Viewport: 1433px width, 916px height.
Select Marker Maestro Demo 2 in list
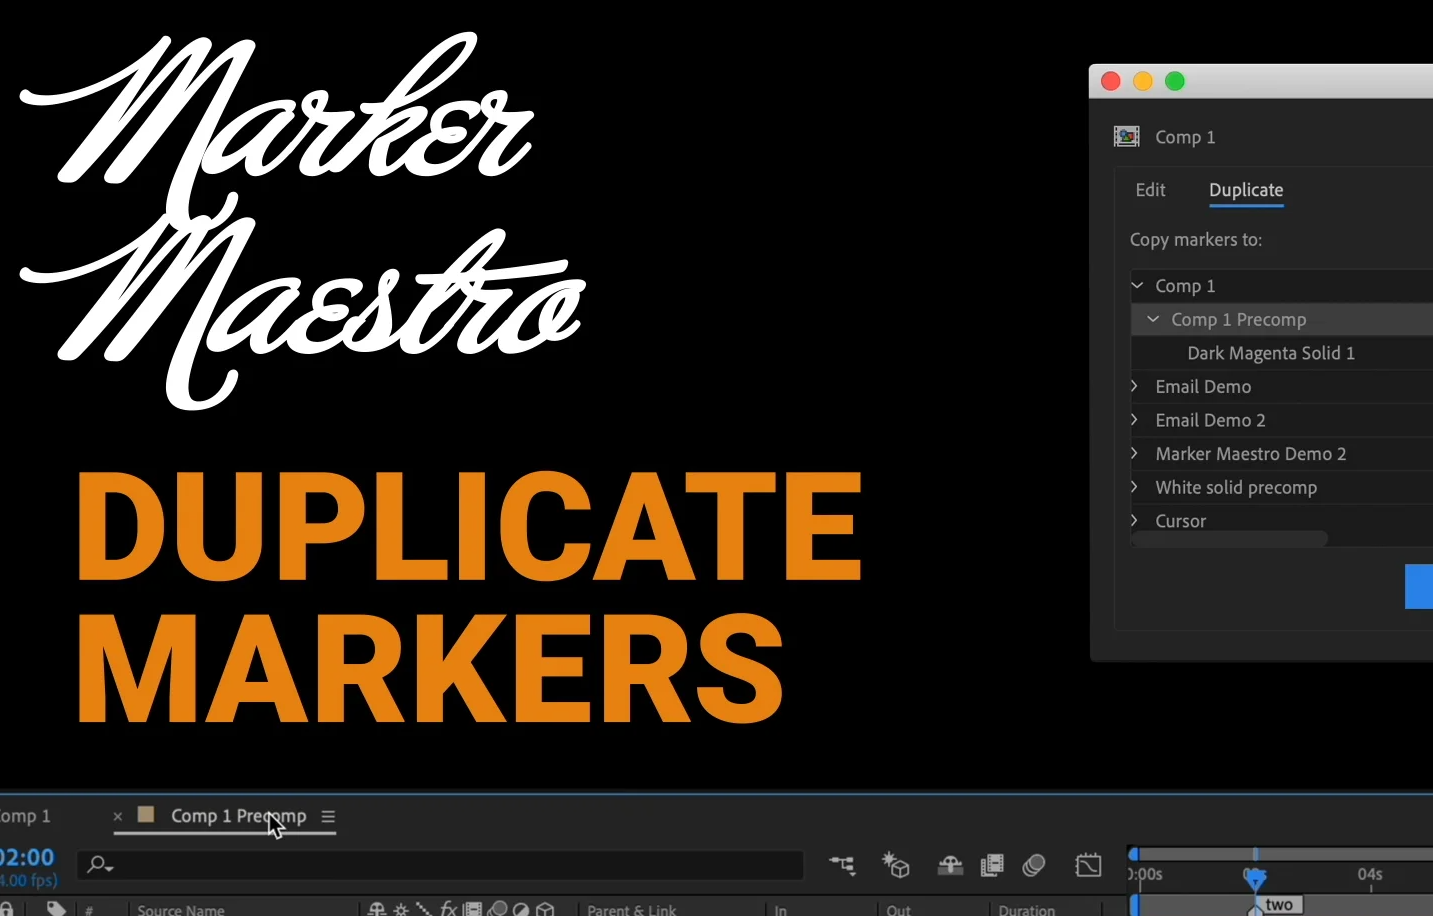click(x=1251, y=454)
